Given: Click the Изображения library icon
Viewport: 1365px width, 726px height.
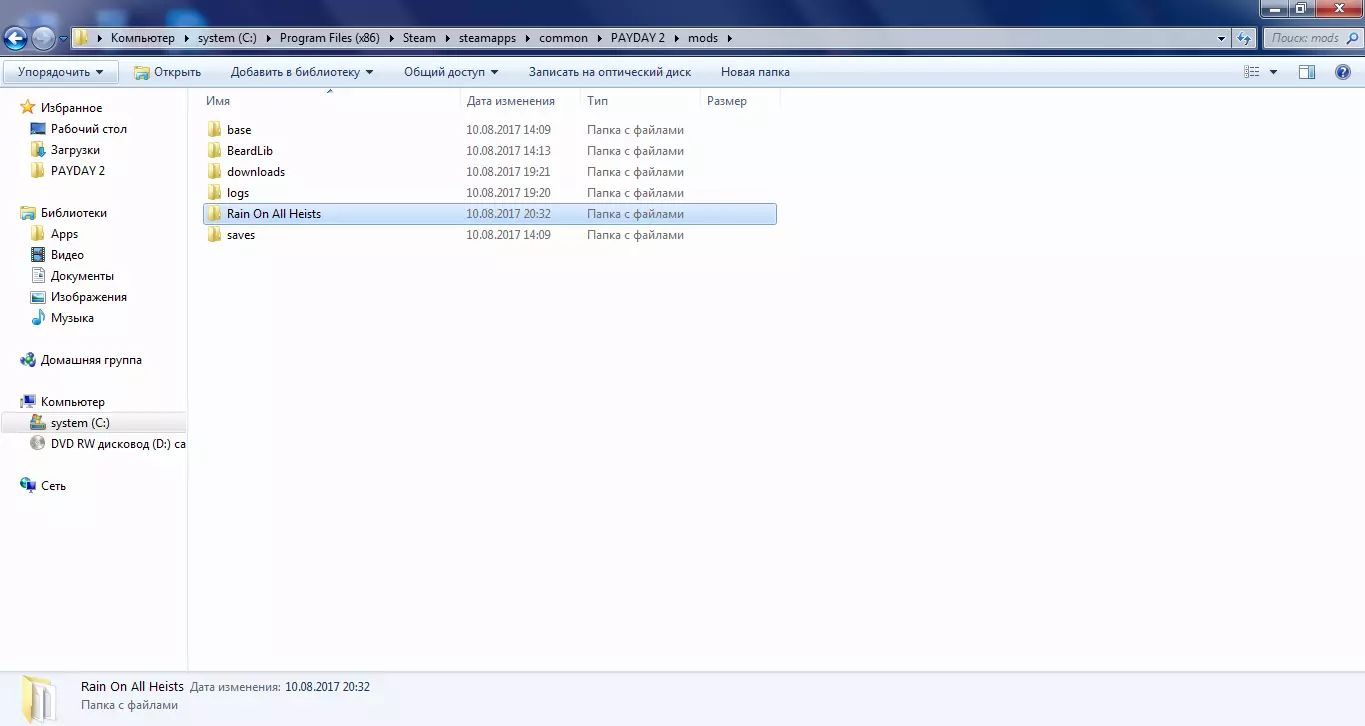Looking at the screenshot, I should click(38, 297).
